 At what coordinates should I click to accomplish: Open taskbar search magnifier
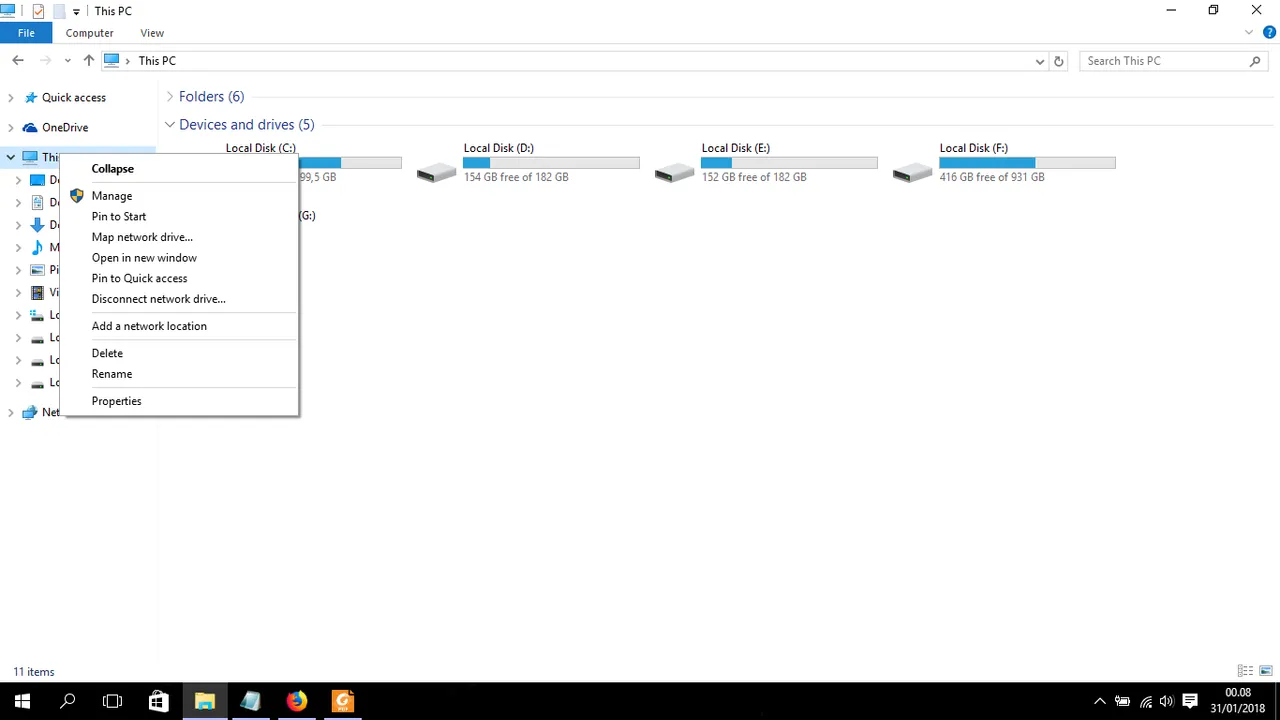point(68,701)
